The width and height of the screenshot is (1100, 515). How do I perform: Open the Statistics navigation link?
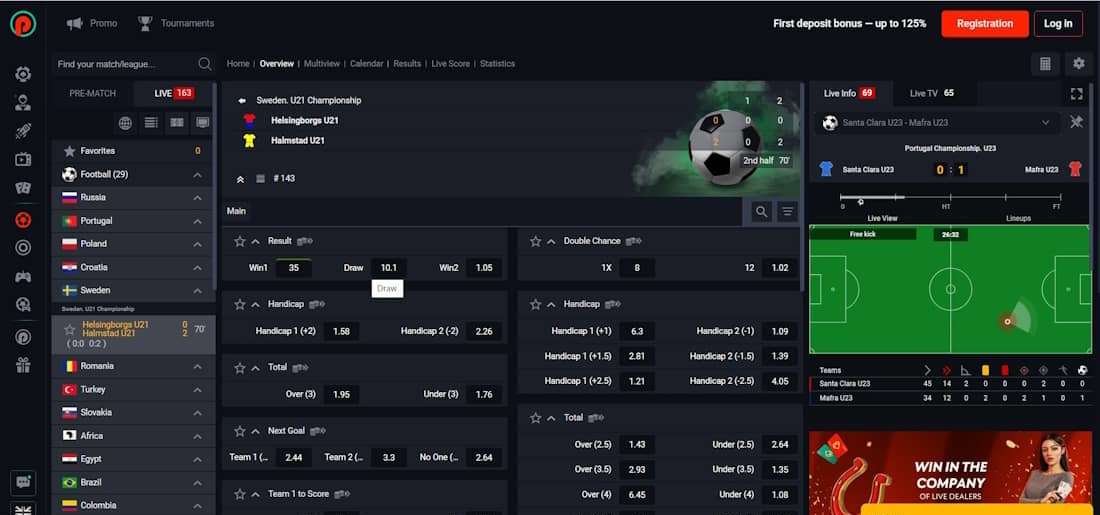(497, 64)
